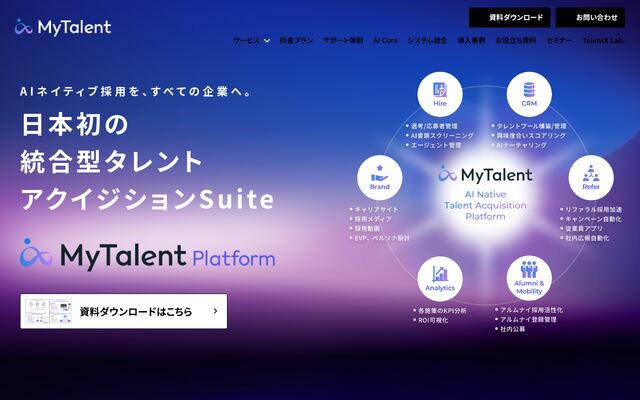Click the エージェント管理 bullet
Viewport: 640px width, 400px height.
pos(436,145)
